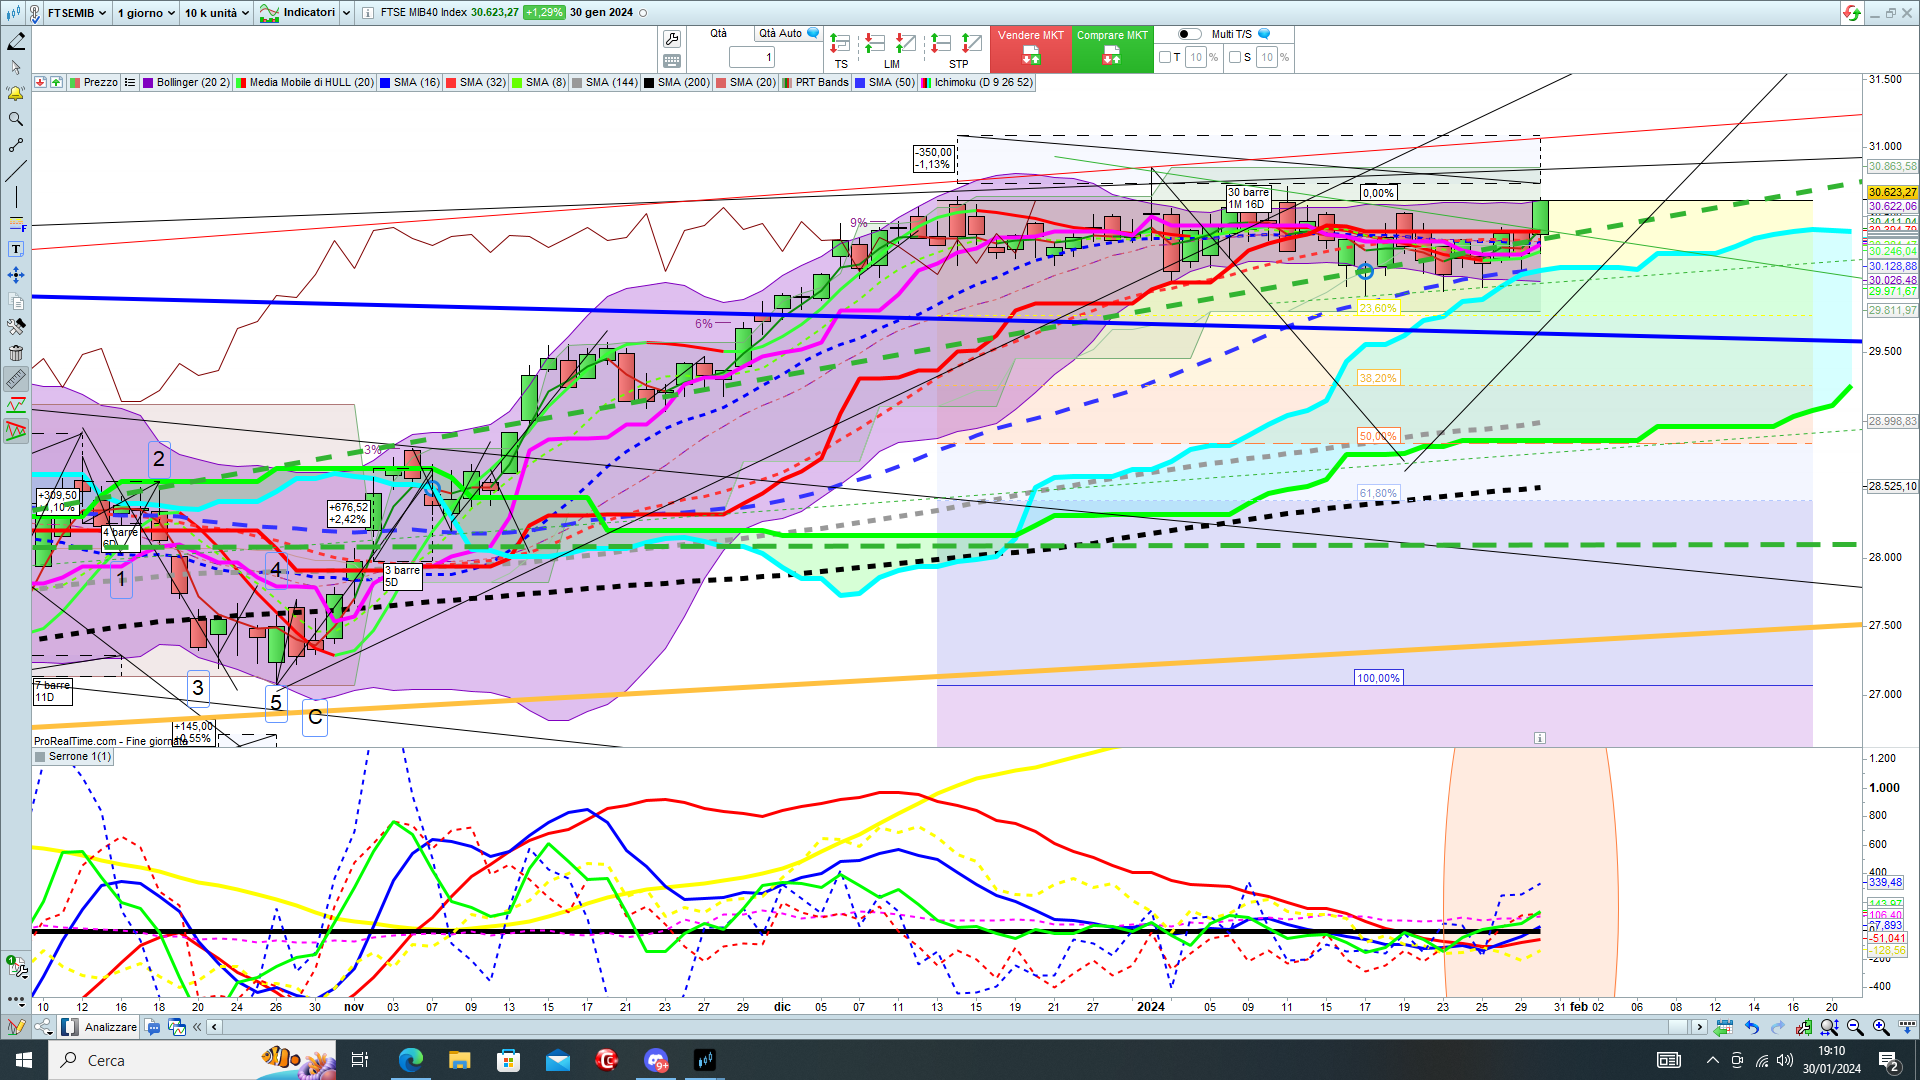
Task: Select the ruler measure tool
Action: click(x=16, y=379)
